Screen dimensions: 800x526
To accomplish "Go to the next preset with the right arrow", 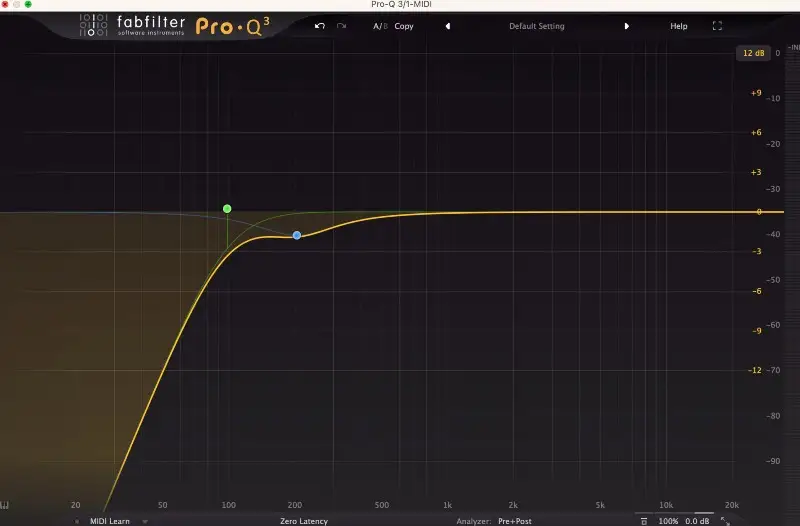I will coord(627,26).
